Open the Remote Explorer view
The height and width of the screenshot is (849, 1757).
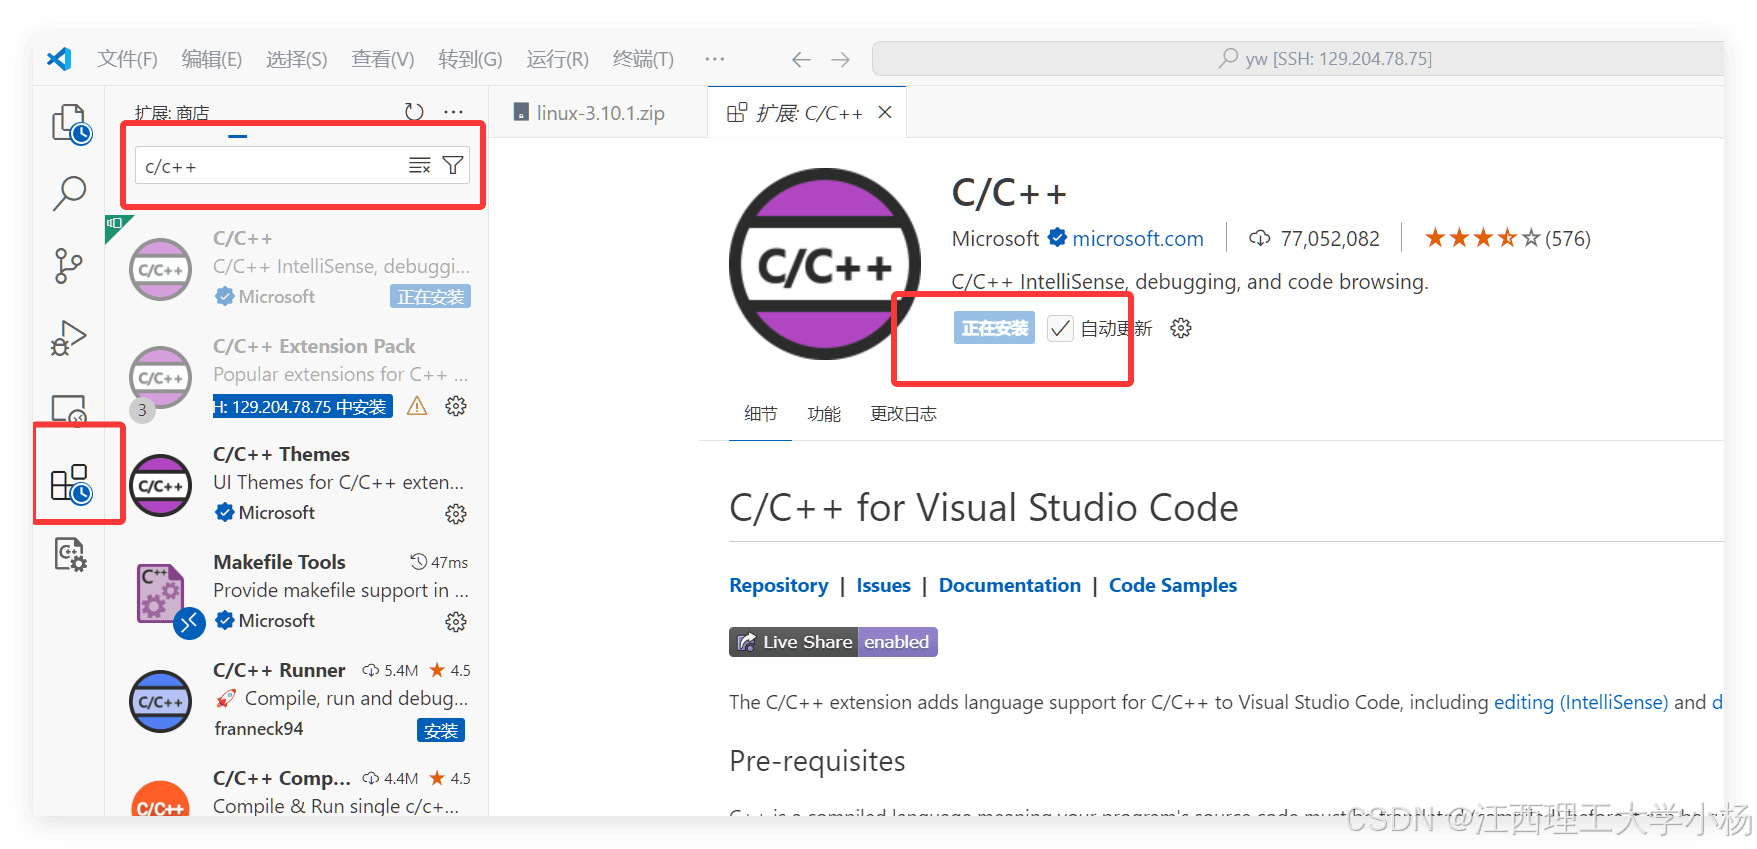tap(69, 409)
